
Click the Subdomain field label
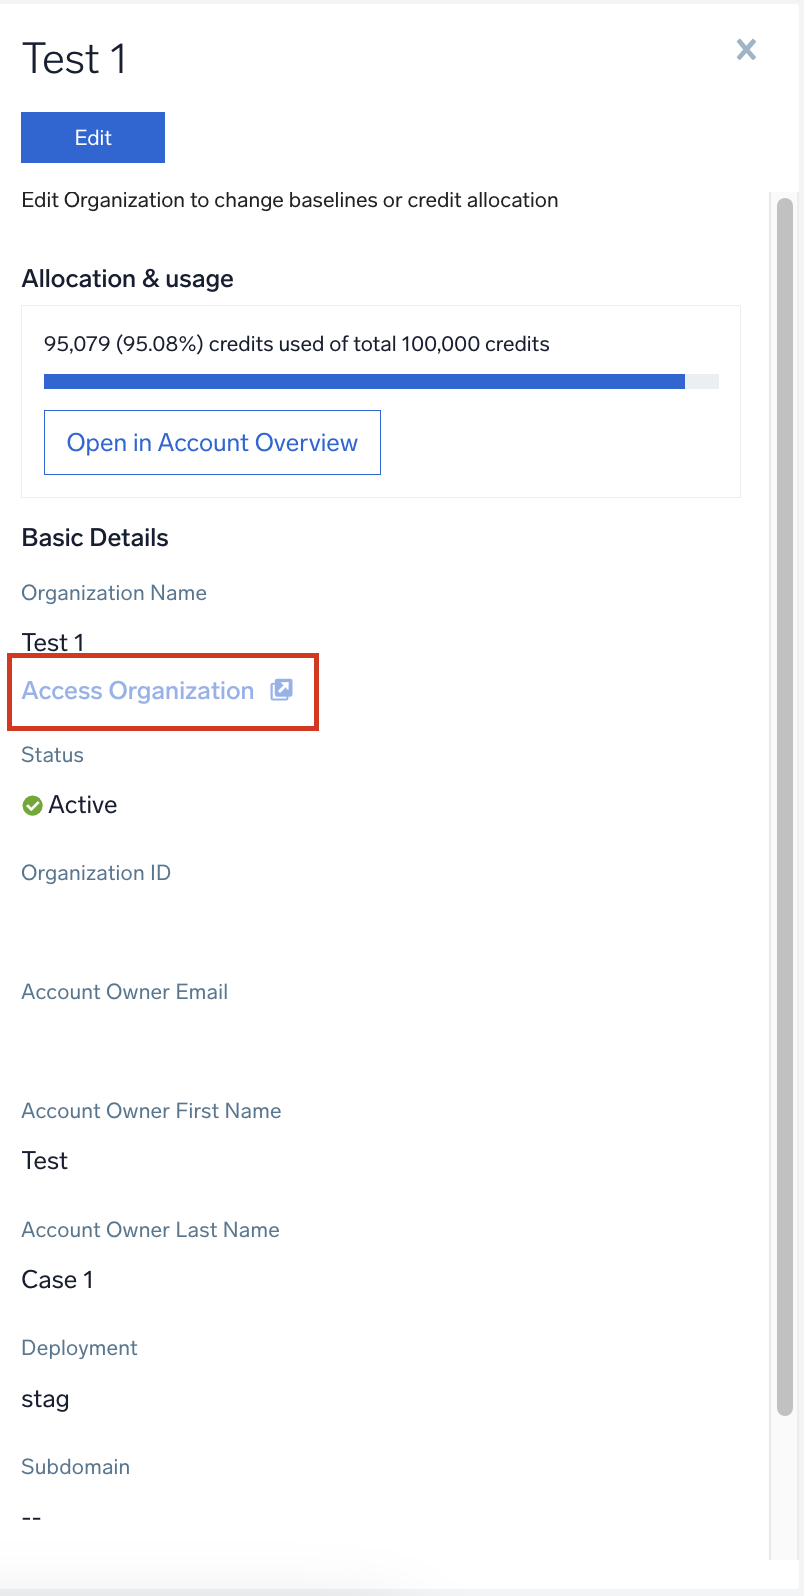pos(76,1467)
